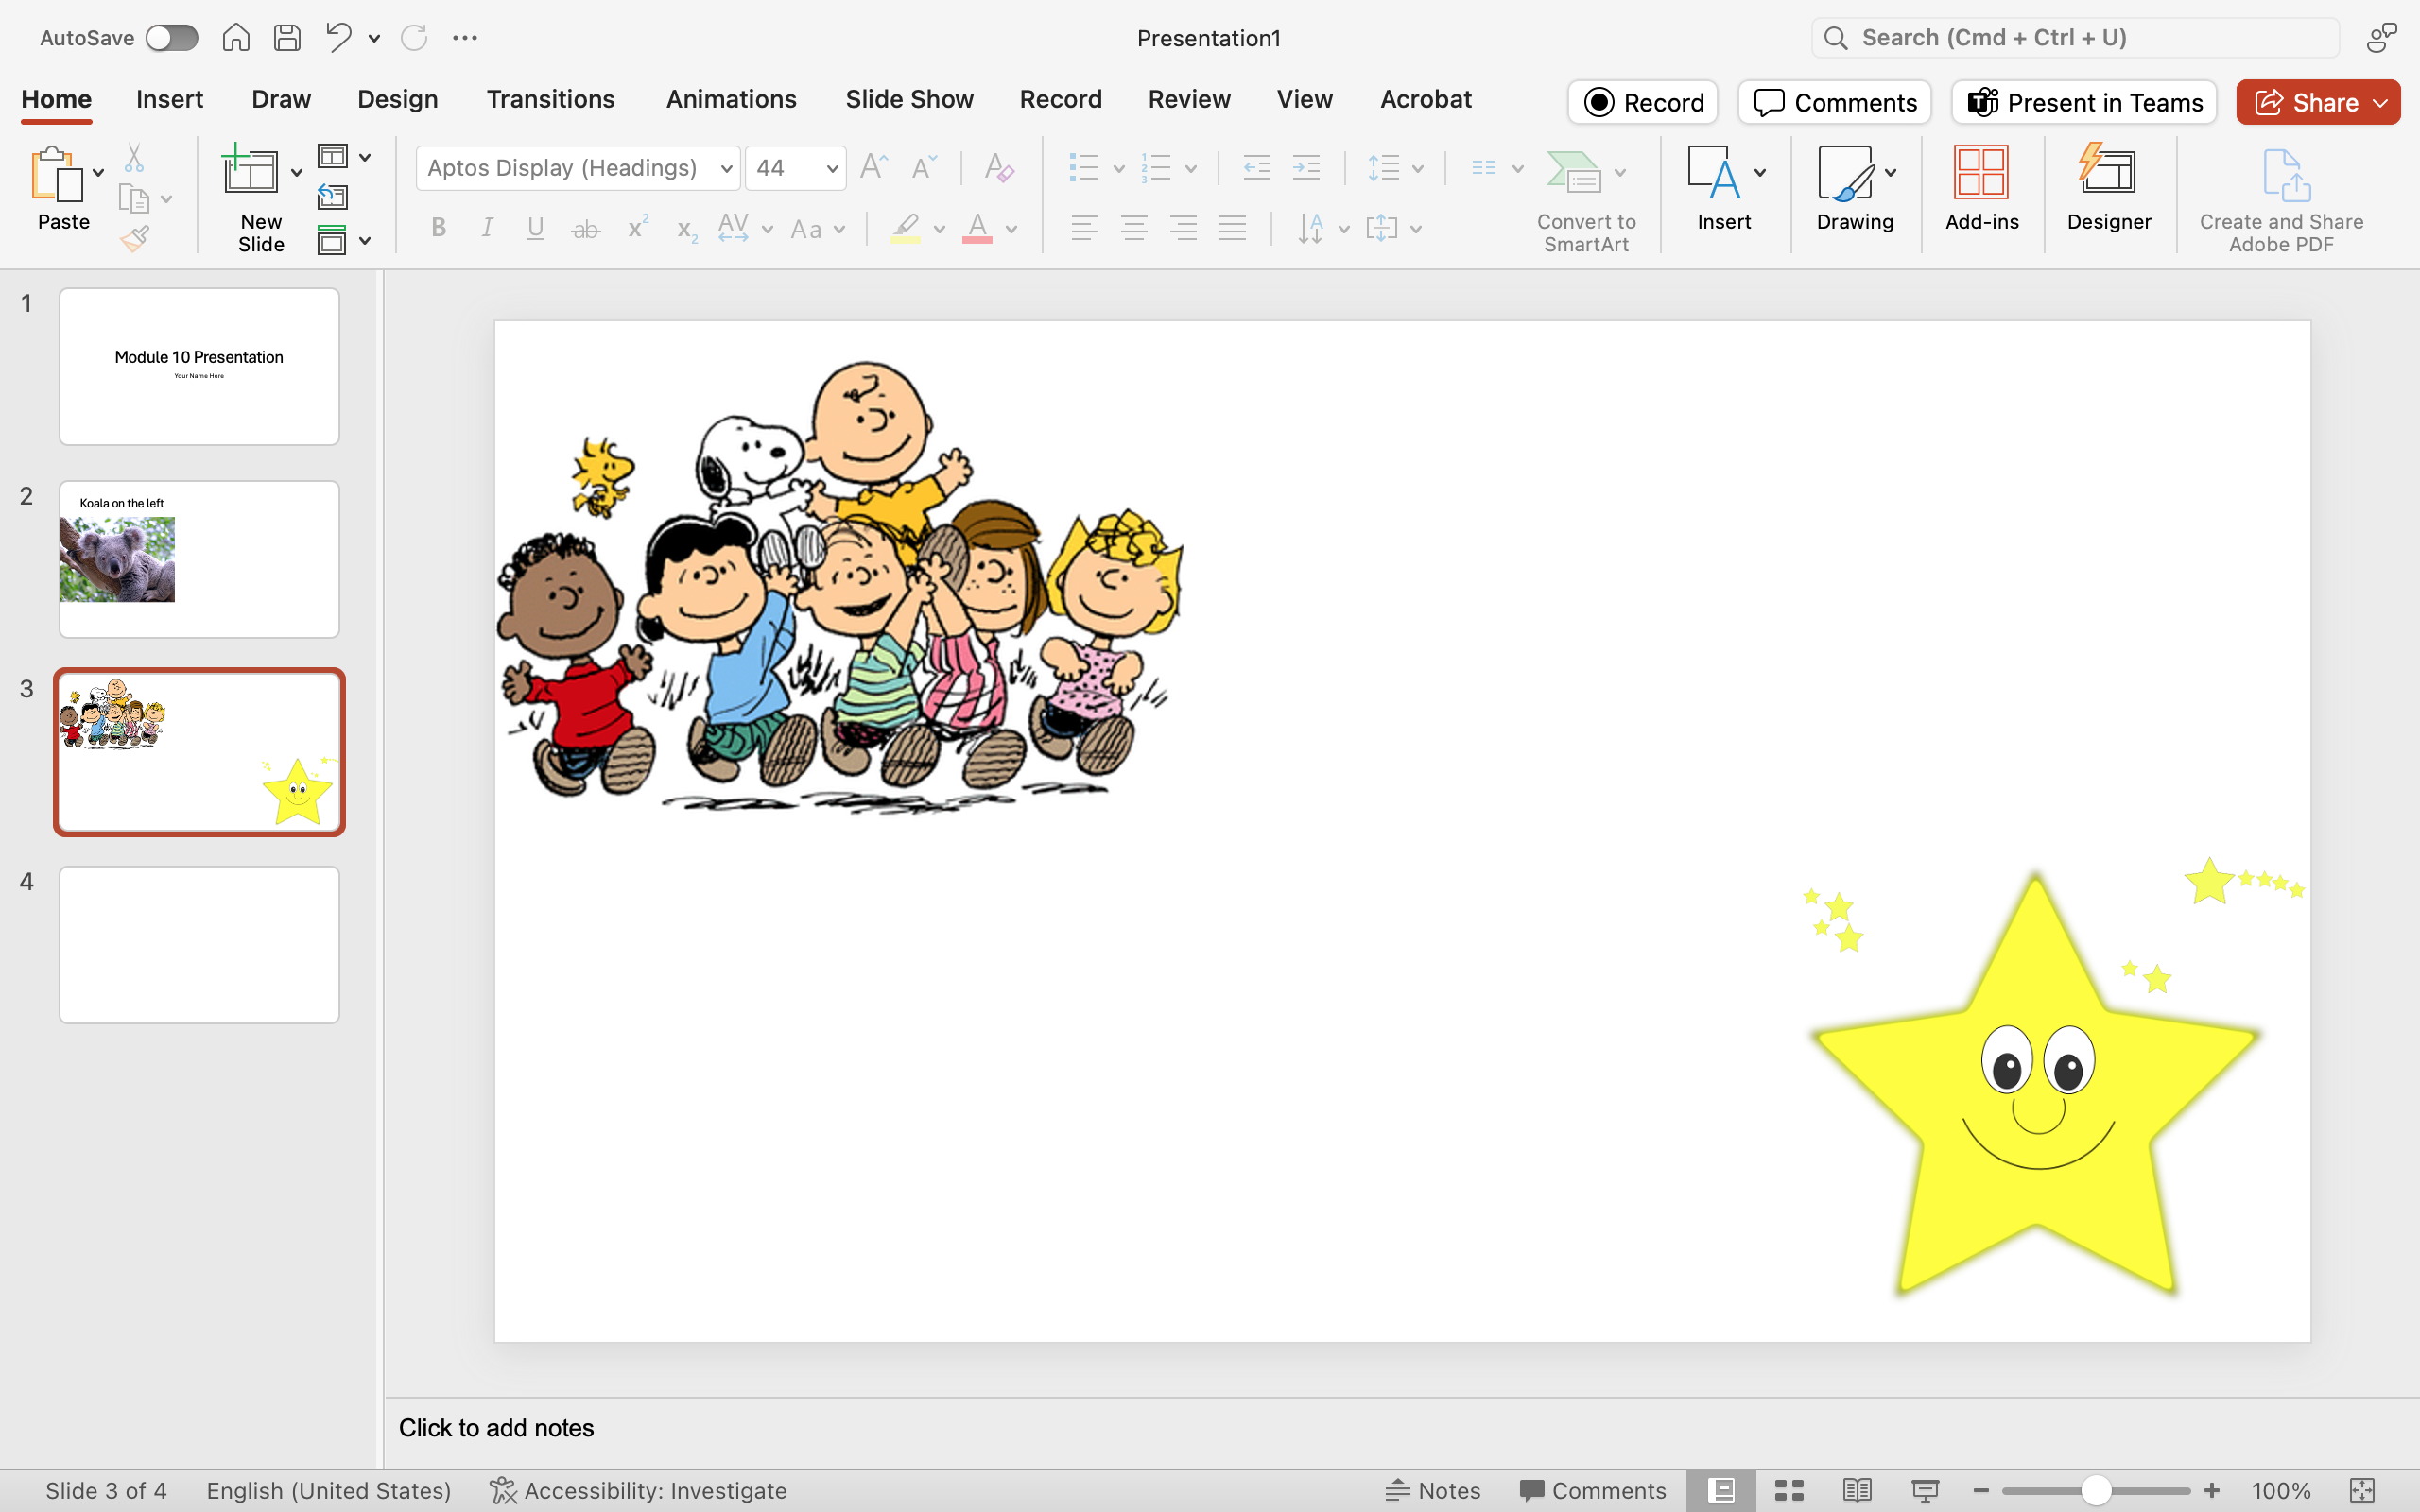Start the slide show from status bar
Viewport: 2420px width, 1512px height.
[1925, 1490]
